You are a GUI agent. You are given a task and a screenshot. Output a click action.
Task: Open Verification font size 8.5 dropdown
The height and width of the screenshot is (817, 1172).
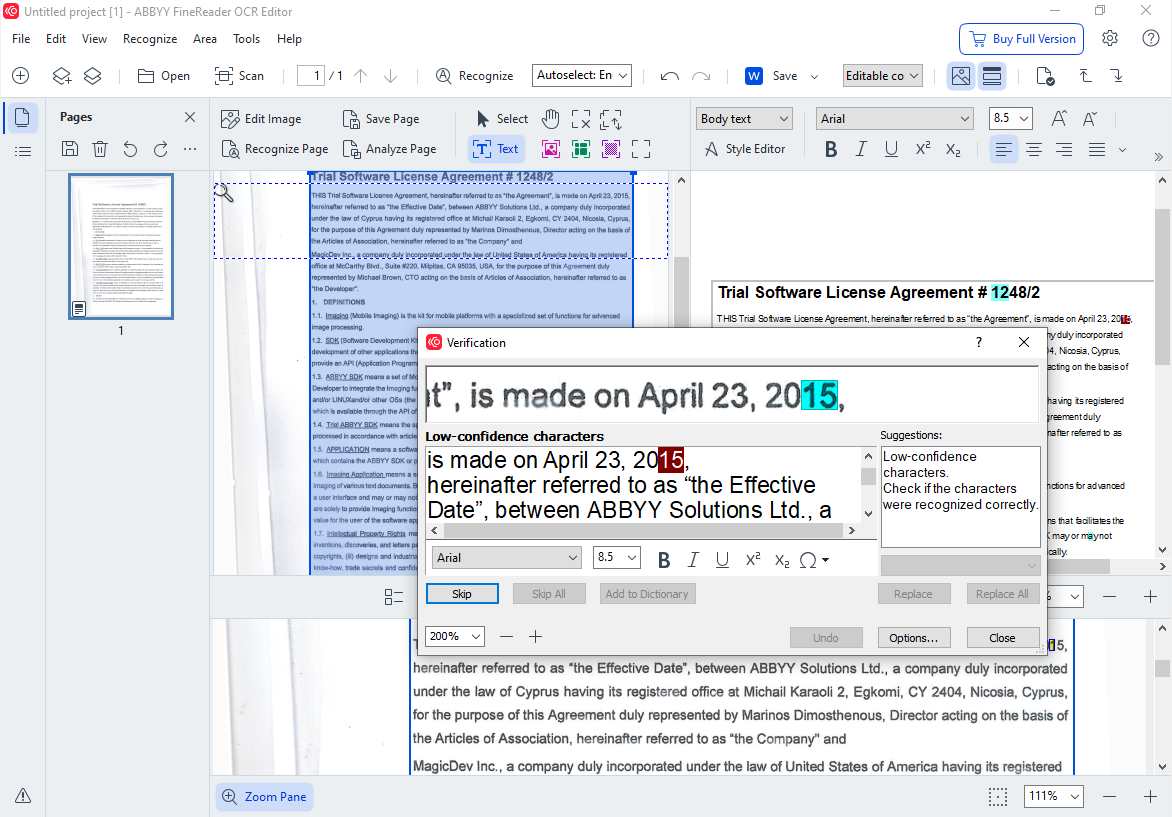617,558
